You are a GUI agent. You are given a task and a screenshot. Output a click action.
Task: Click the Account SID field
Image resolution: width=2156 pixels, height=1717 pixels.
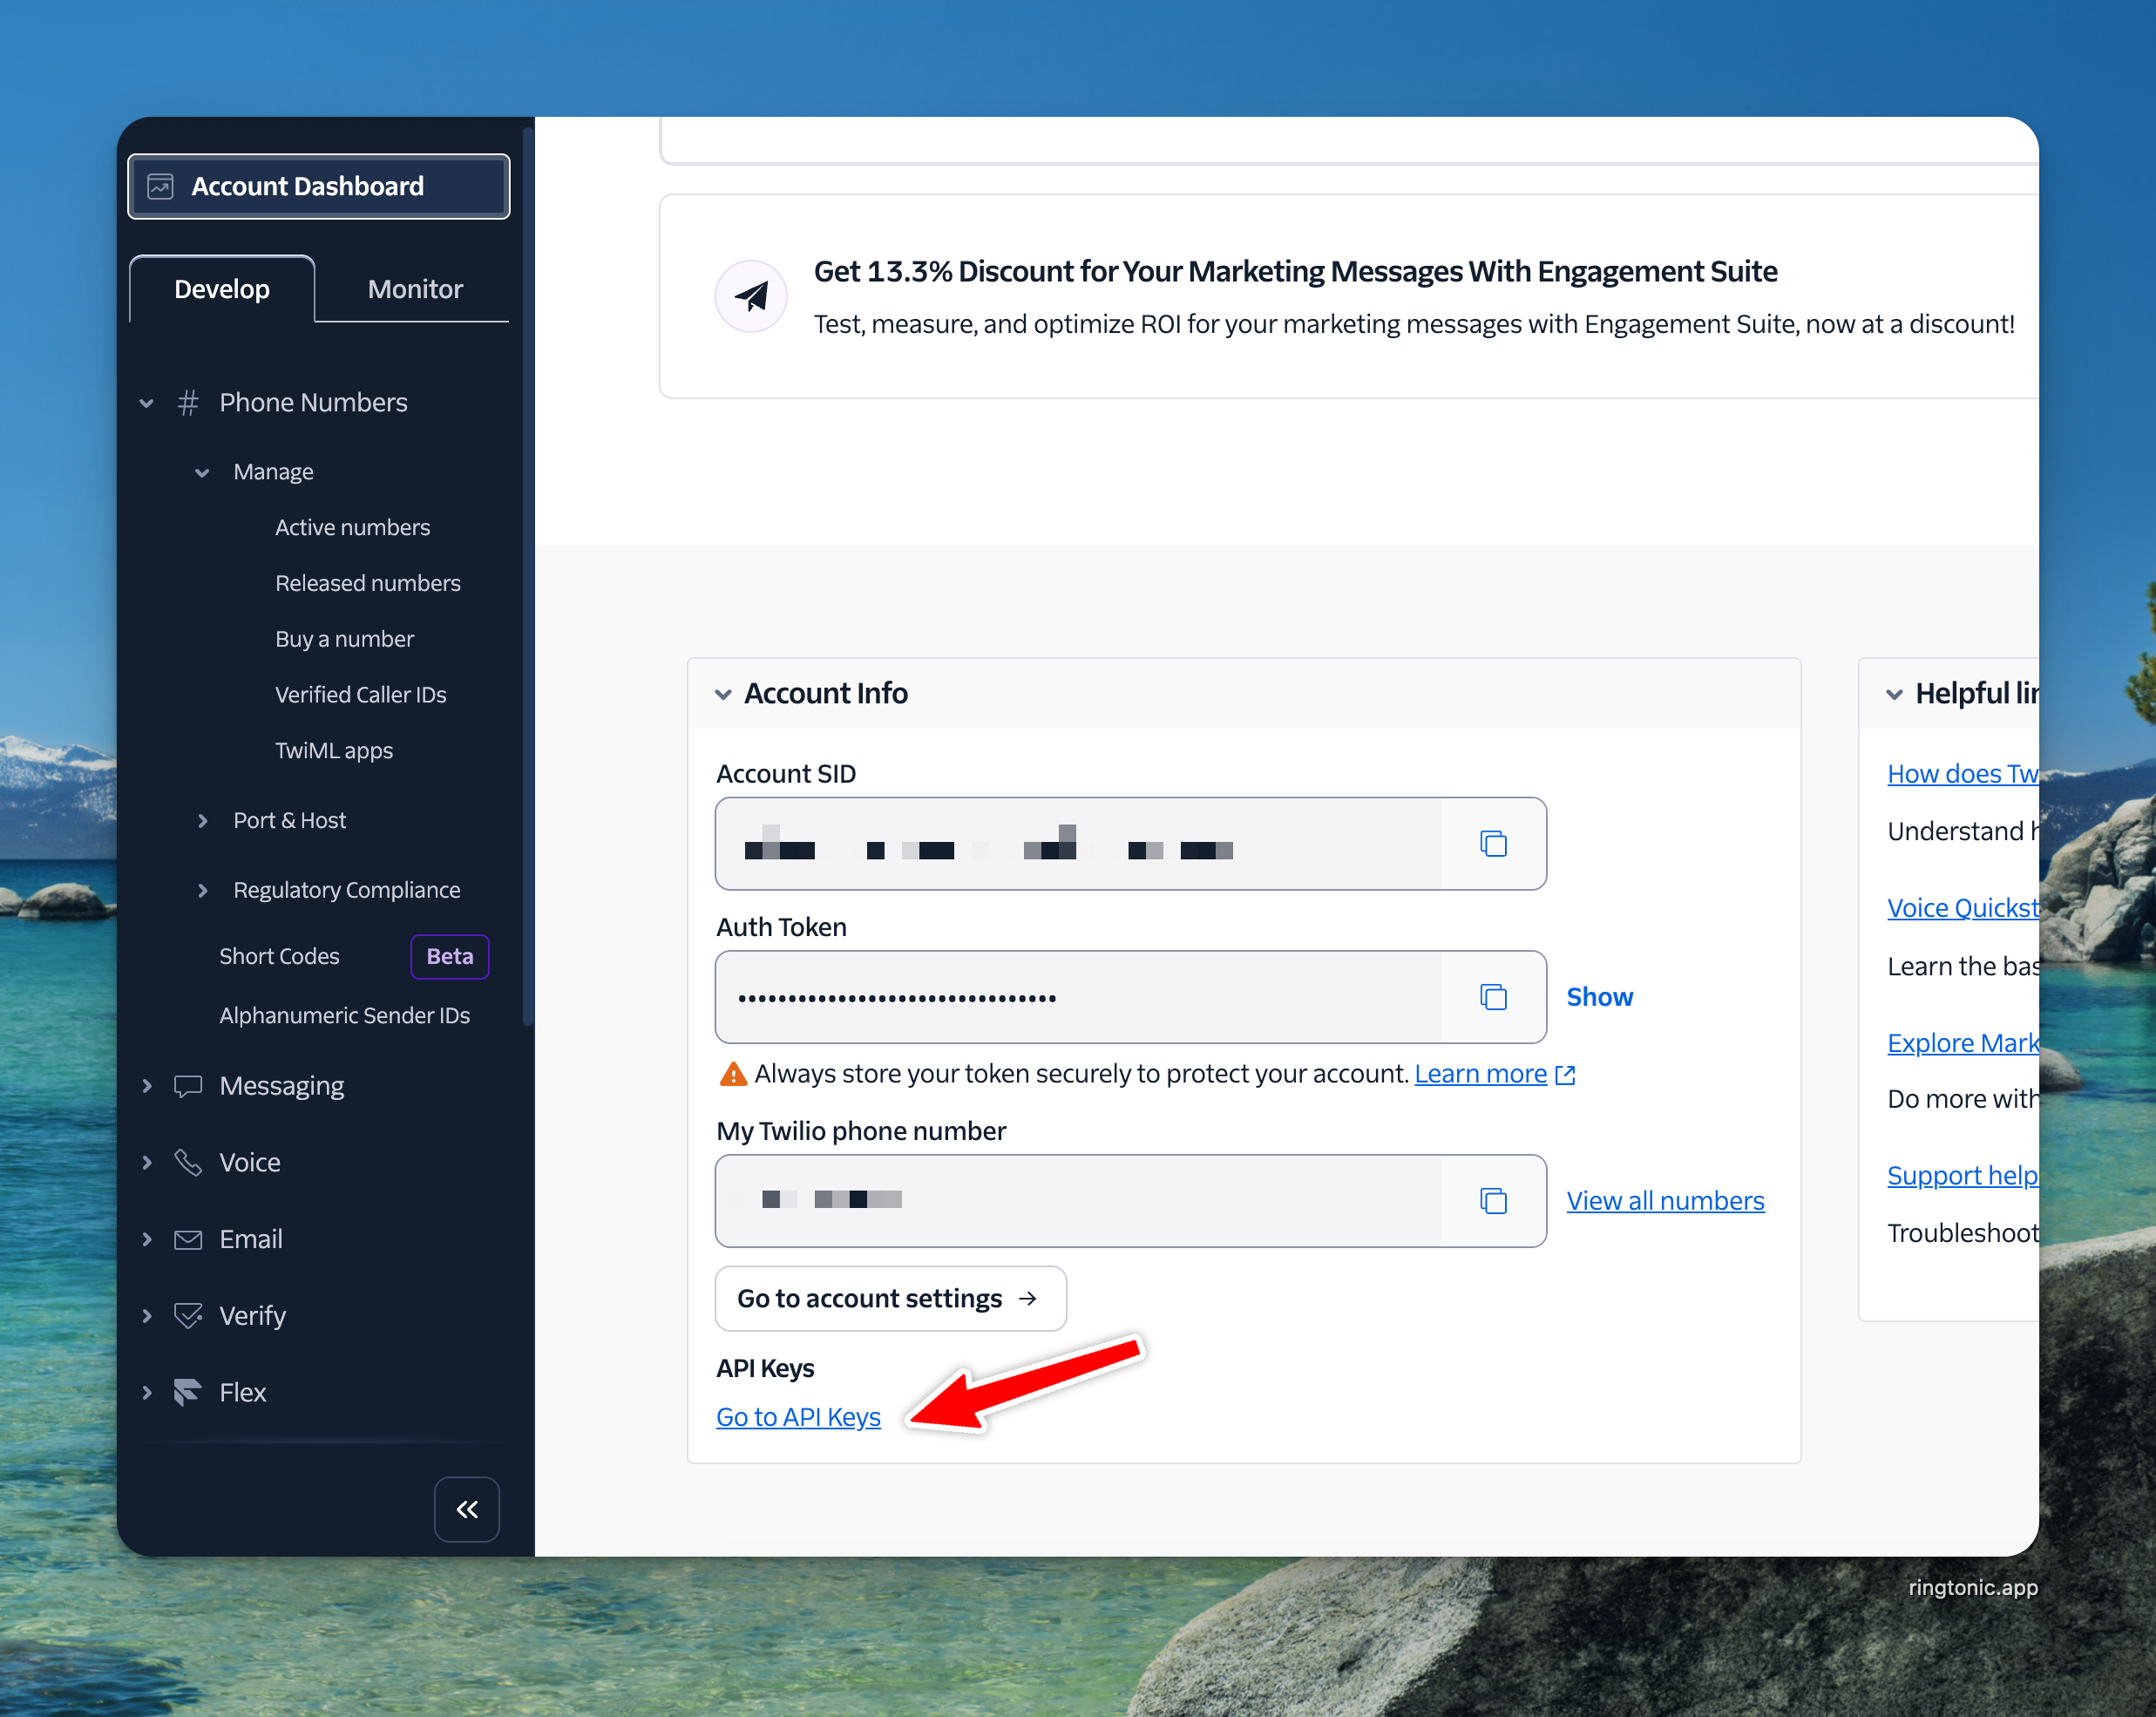coord(1078,844)
